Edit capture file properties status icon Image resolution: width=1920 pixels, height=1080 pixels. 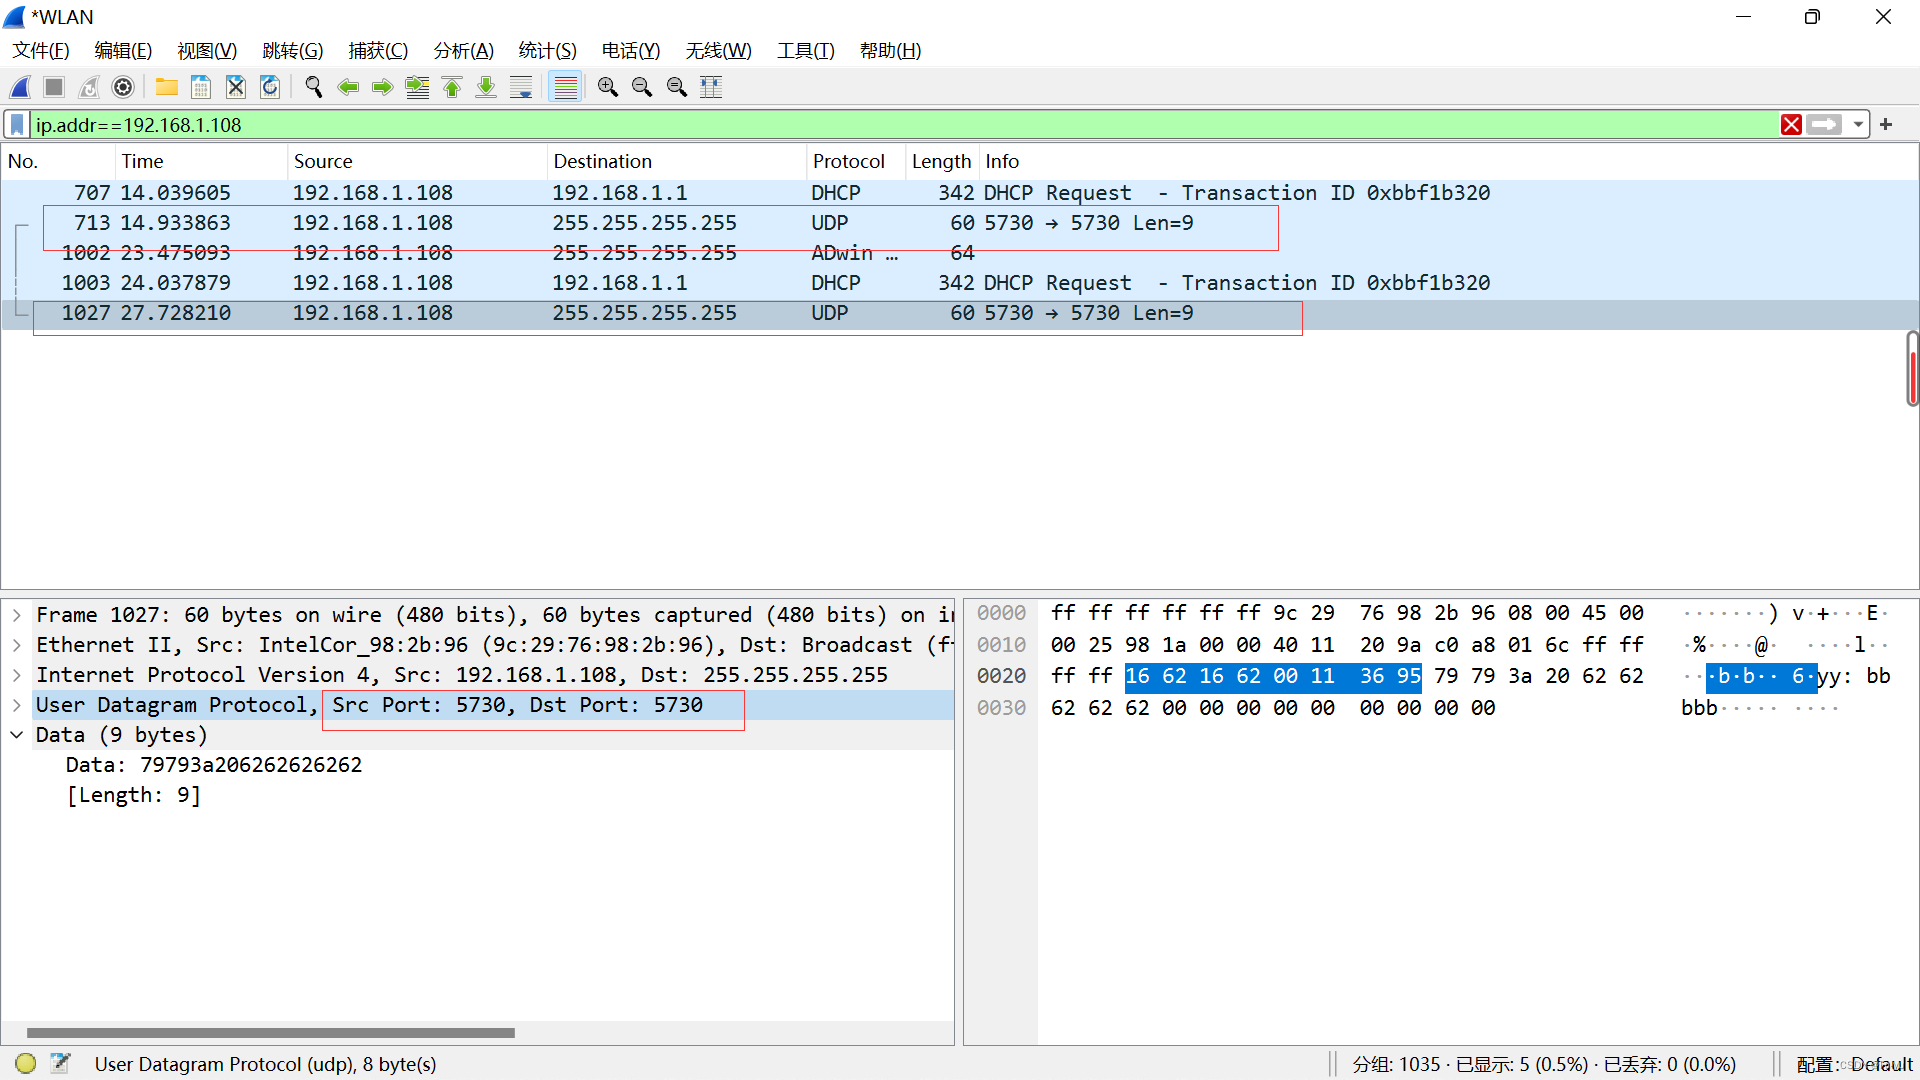(60, 1064)
